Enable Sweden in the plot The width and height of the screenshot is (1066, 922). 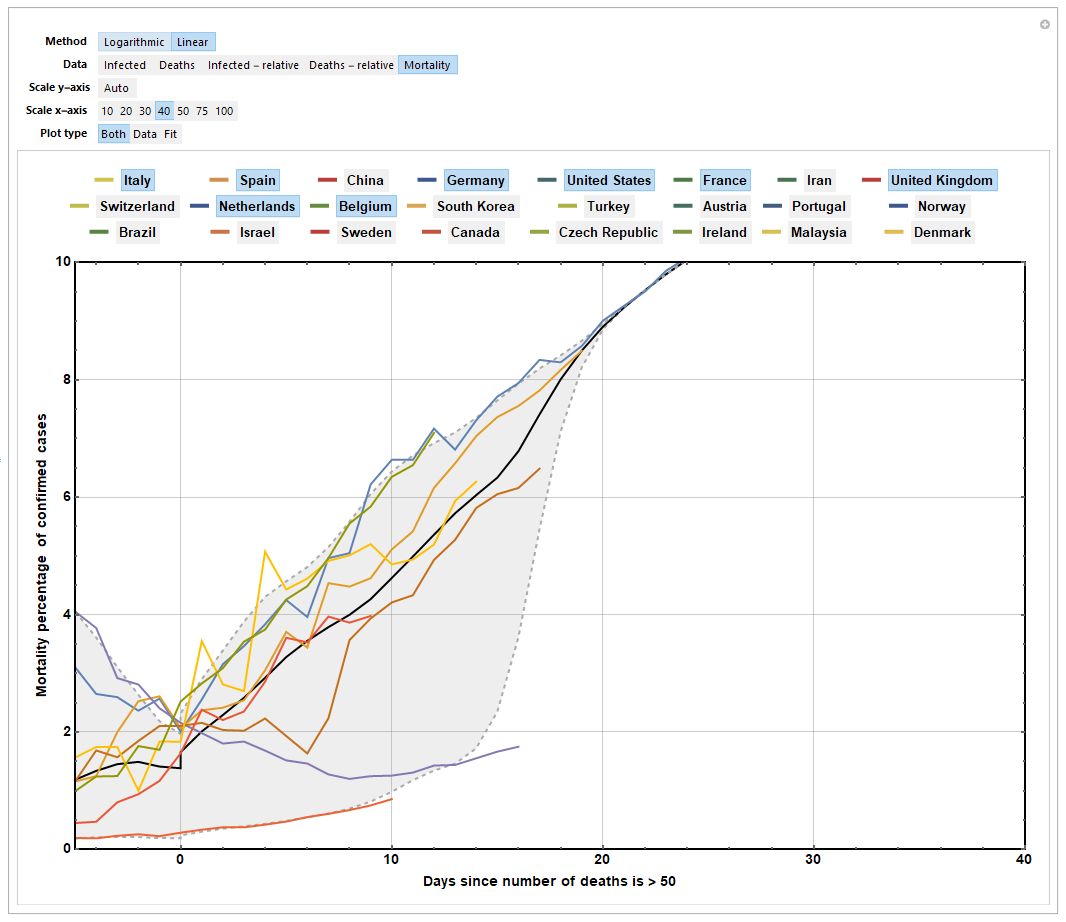[366, 233]
